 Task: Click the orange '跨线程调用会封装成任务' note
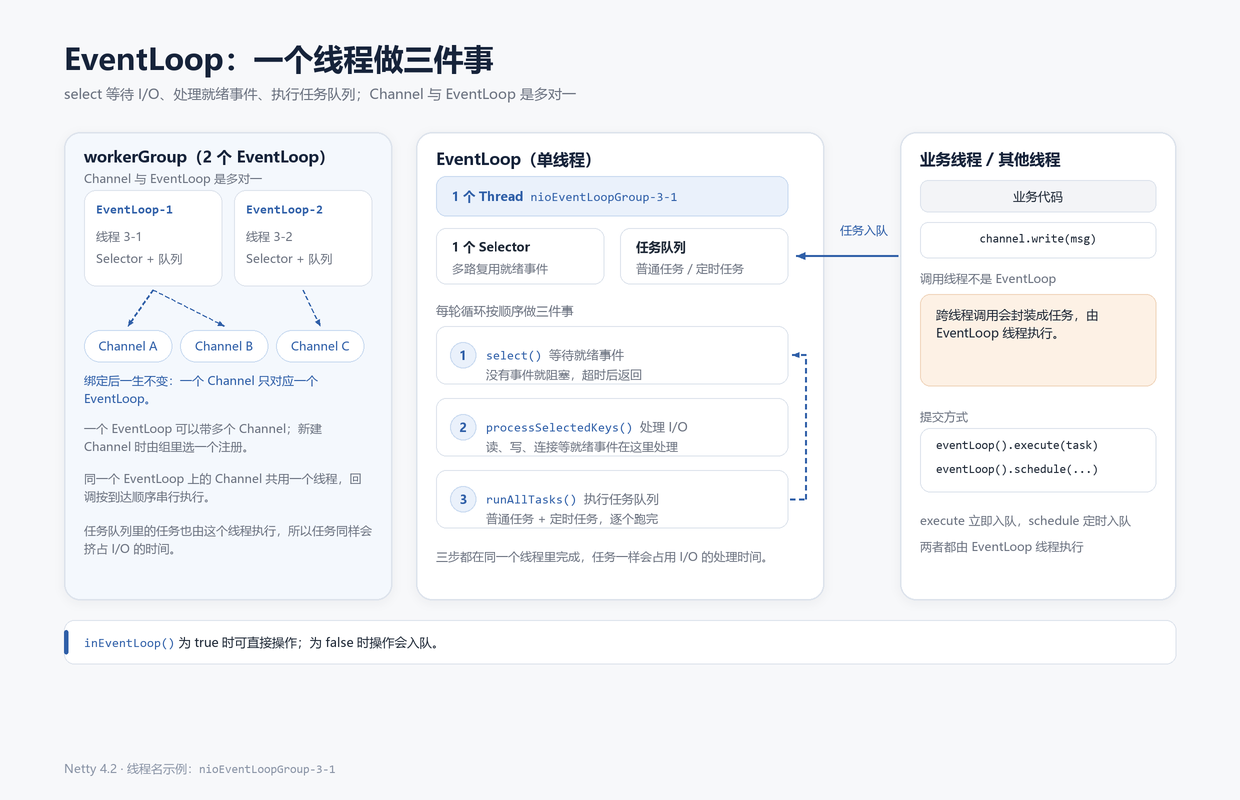pyautogui.click(x=1038, y=340)
